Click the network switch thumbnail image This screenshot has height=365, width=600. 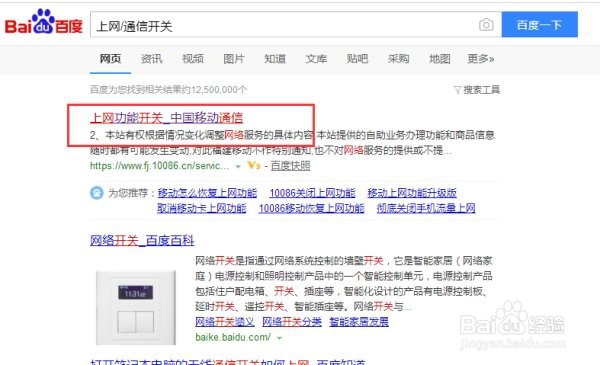(x=136, y=308)
